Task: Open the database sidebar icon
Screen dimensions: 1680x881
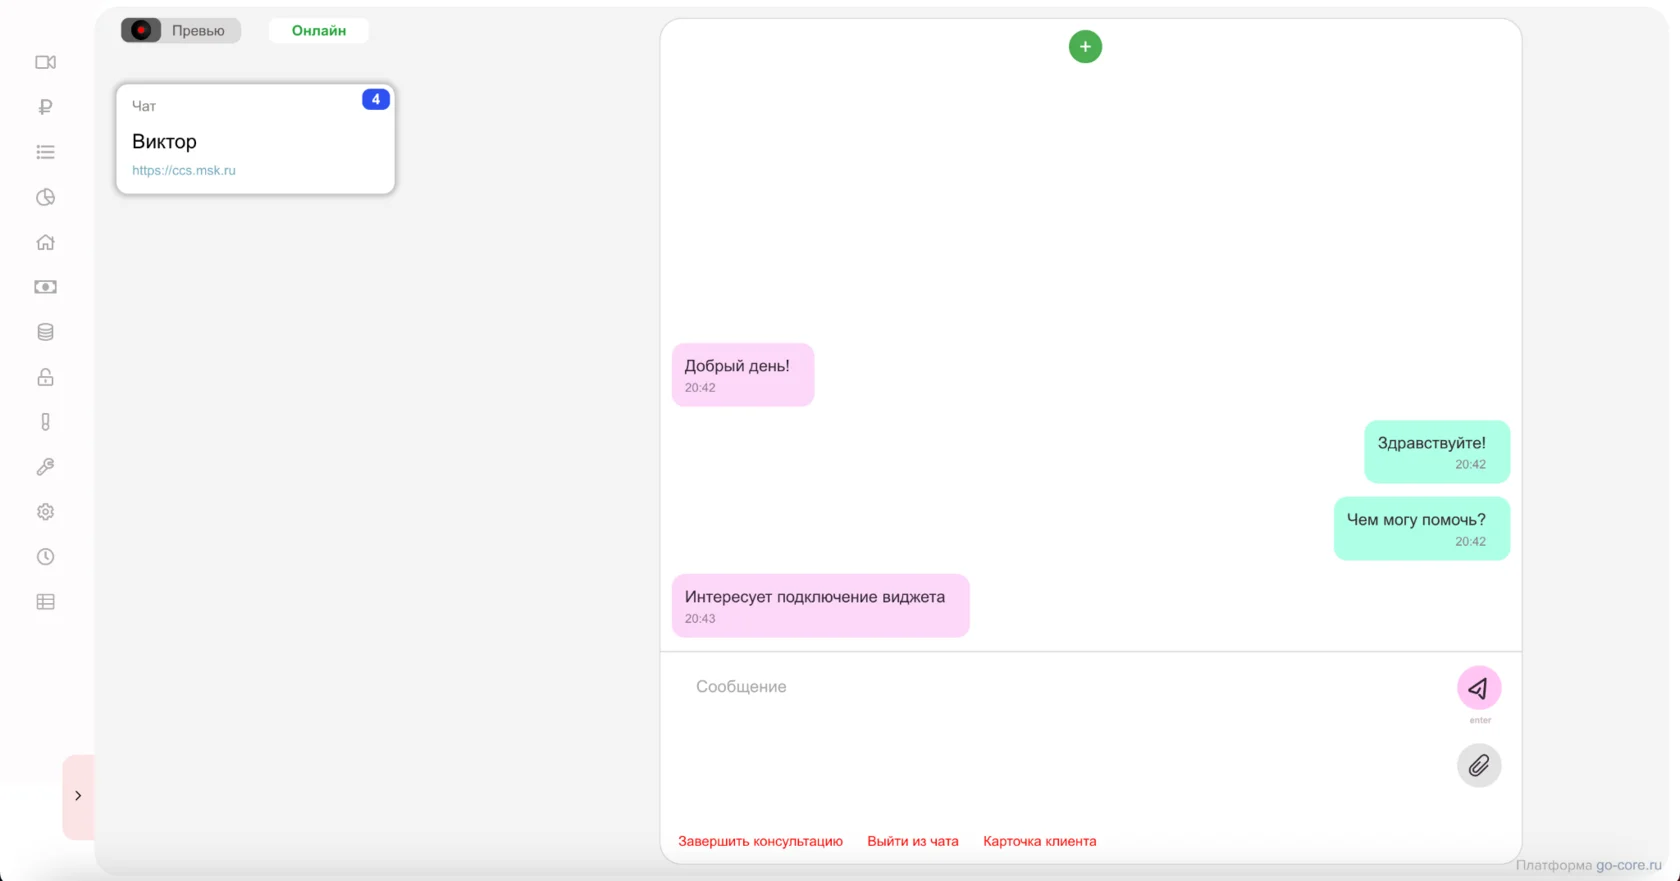Action: 46,332
